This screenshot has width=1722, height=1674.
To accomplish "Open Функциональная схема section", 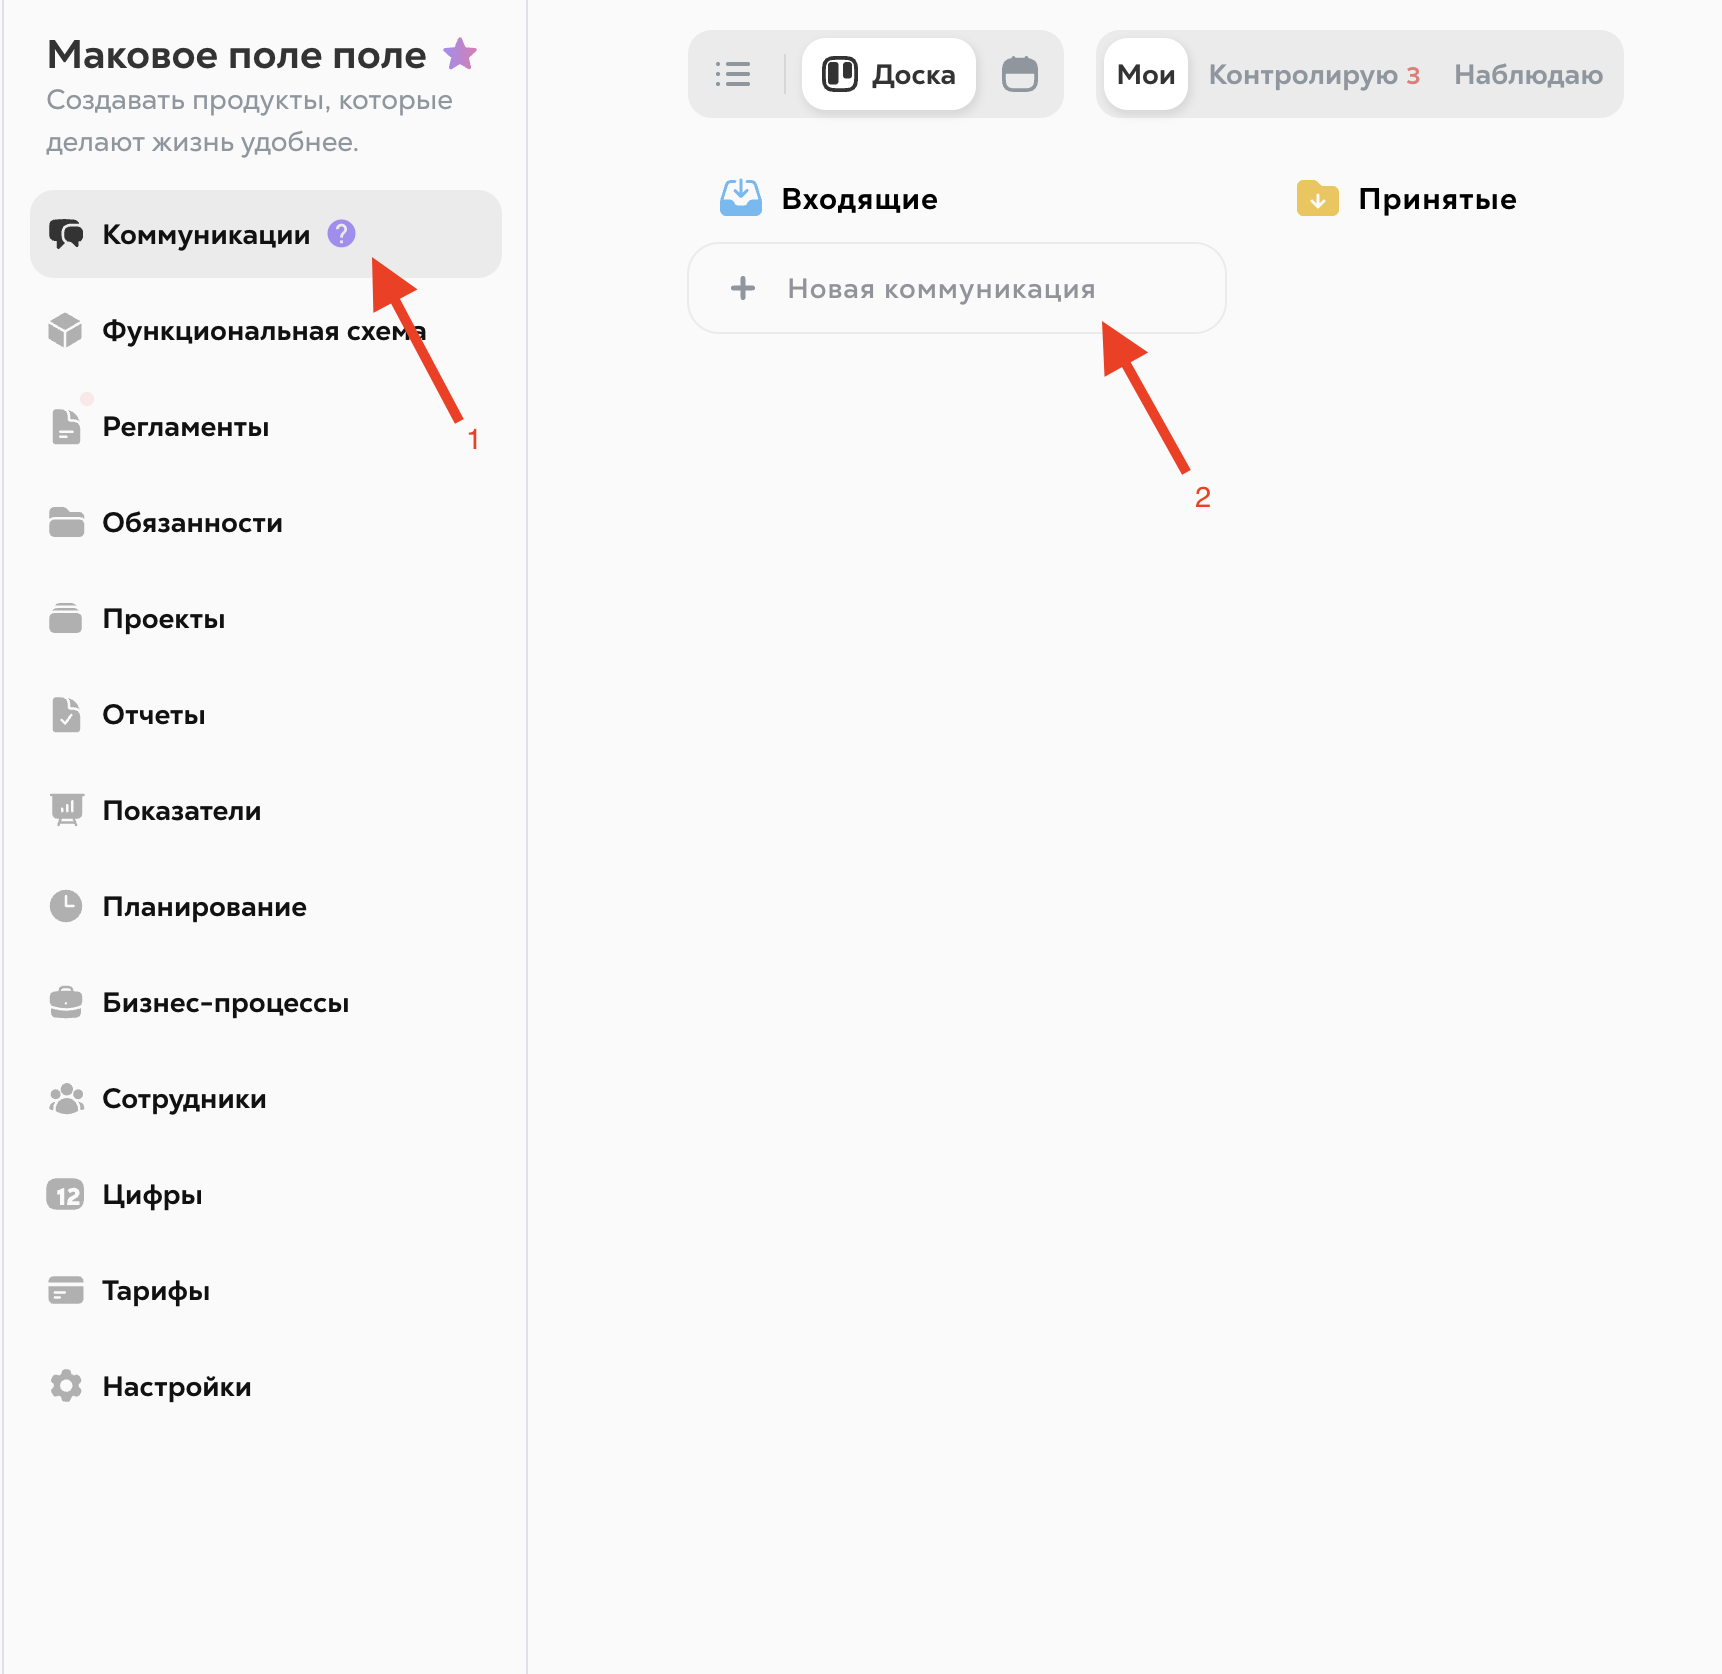I will pyautogui.click(x=264, y=331).
